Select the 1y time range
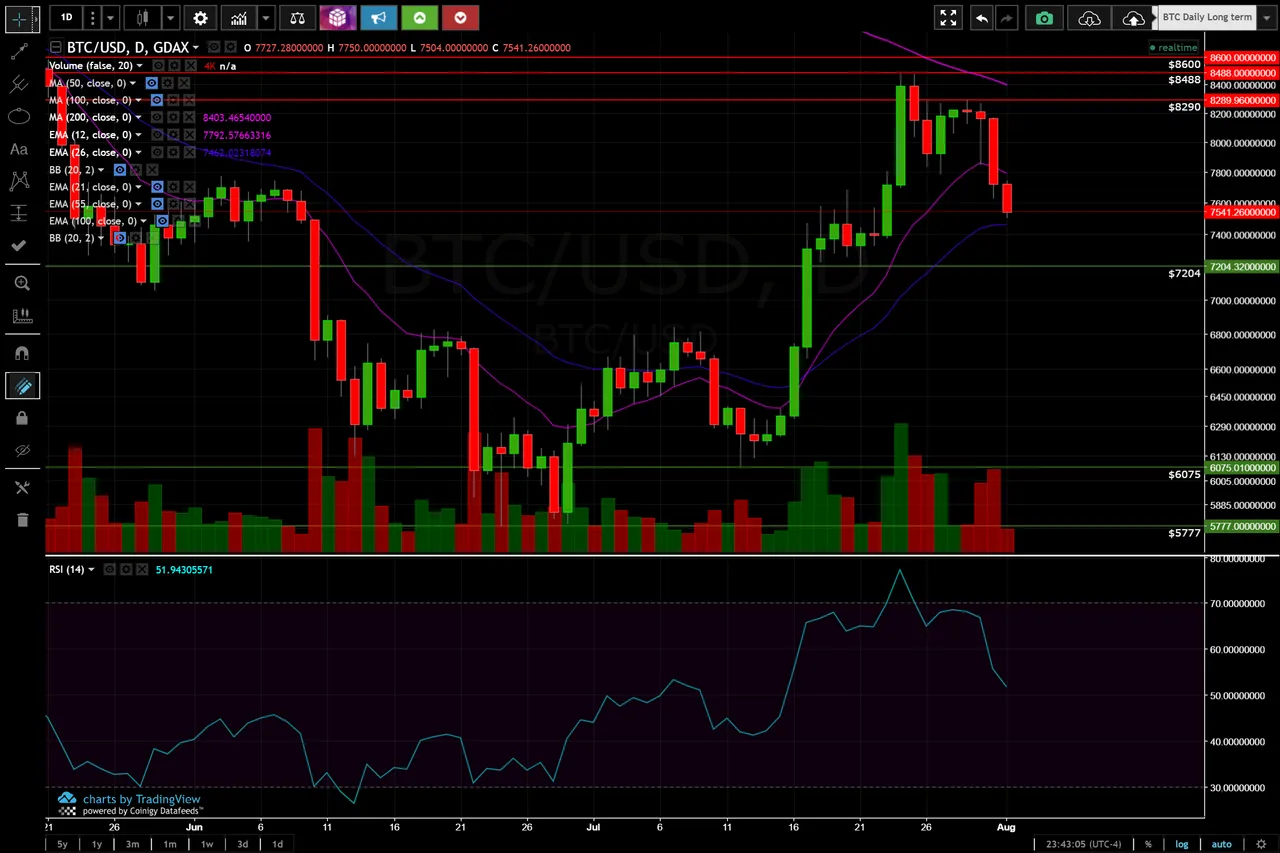This screenshot has width=1280, height=853. 97,844
